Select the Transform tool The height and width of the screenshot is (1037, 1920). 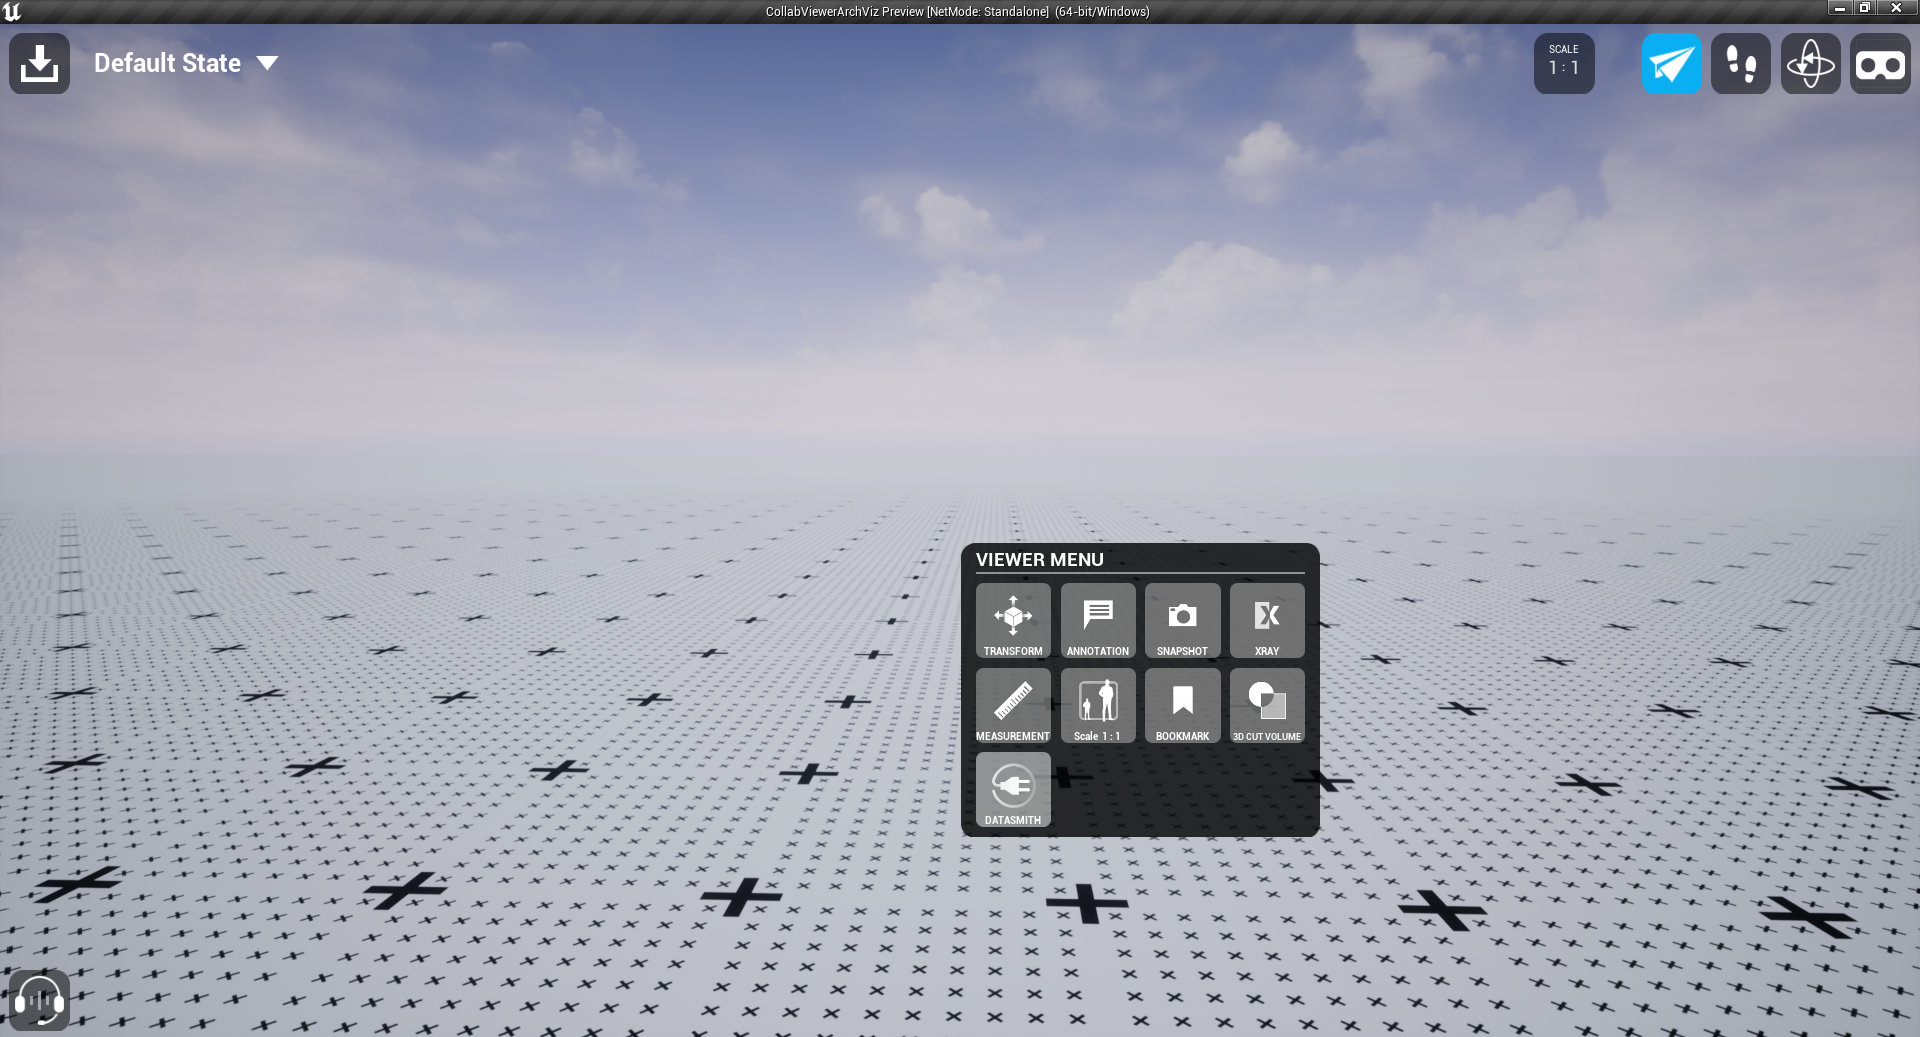(x=1013, y=621)
